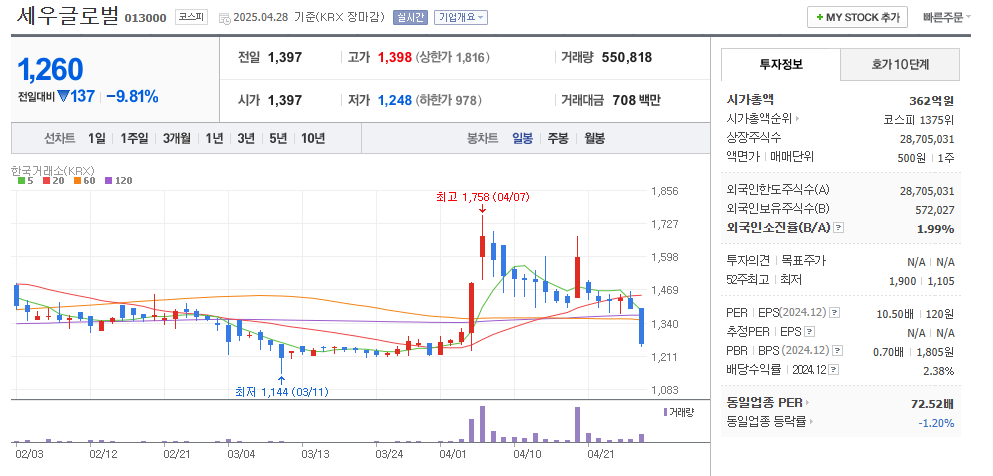Switch to the 호가10단계 tab

coord(900,64)
